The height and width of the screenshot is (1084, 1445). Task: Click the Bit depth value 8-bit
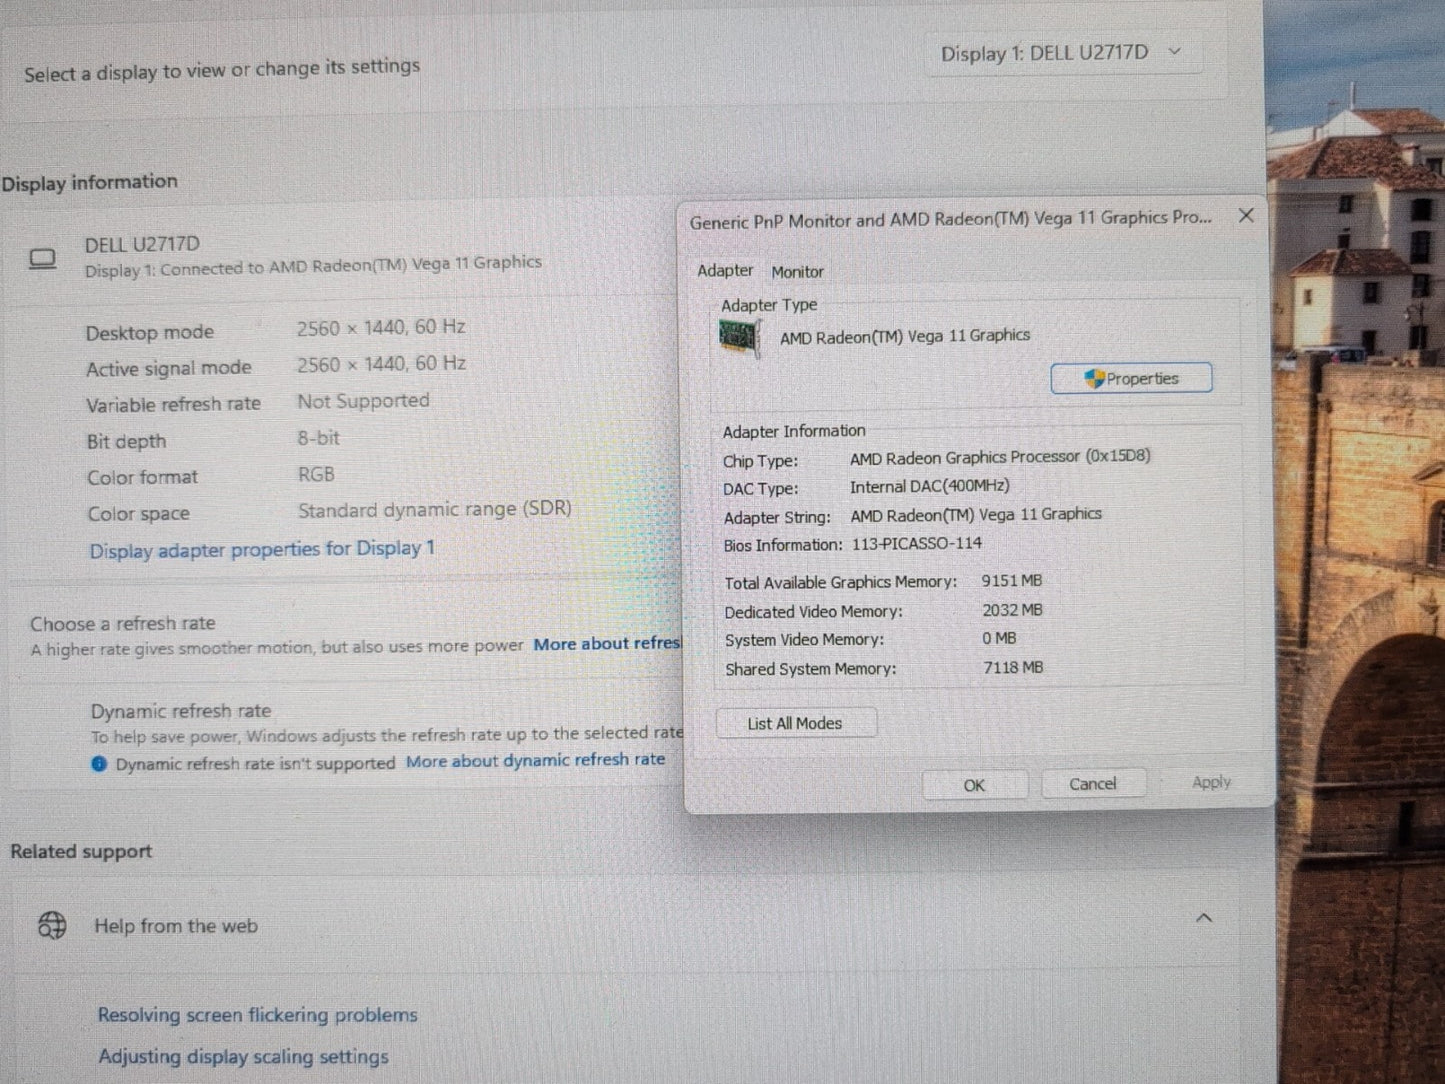point(318,438)
